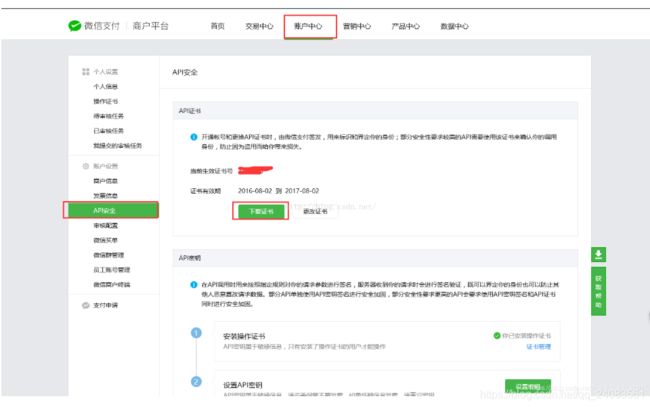Image resolution: width=650 pixels, height=407 pixels.
Task: Go to the 产品中心 tab
Action: tap(405, 26)
